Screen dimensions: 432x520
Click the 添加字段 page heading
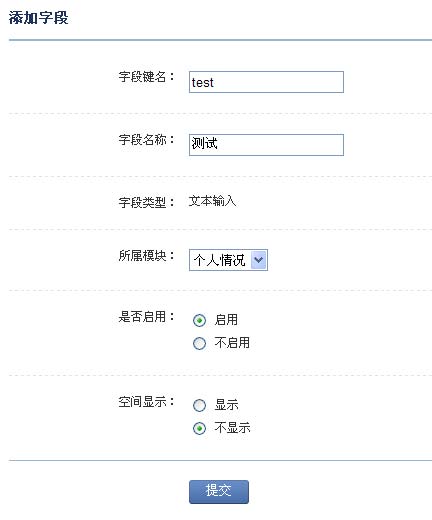point(39,18)
